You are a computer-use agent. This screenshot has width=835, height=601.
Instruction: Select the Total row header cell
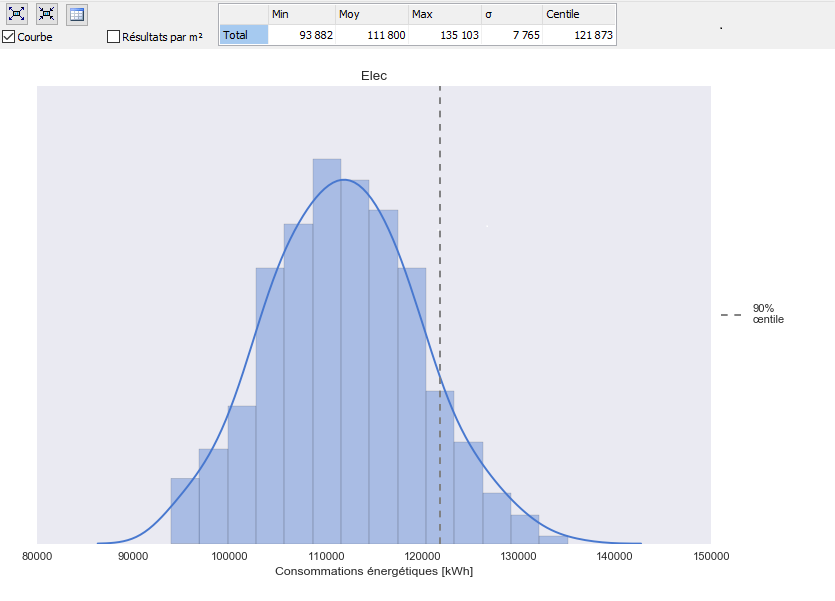point(244,35)
